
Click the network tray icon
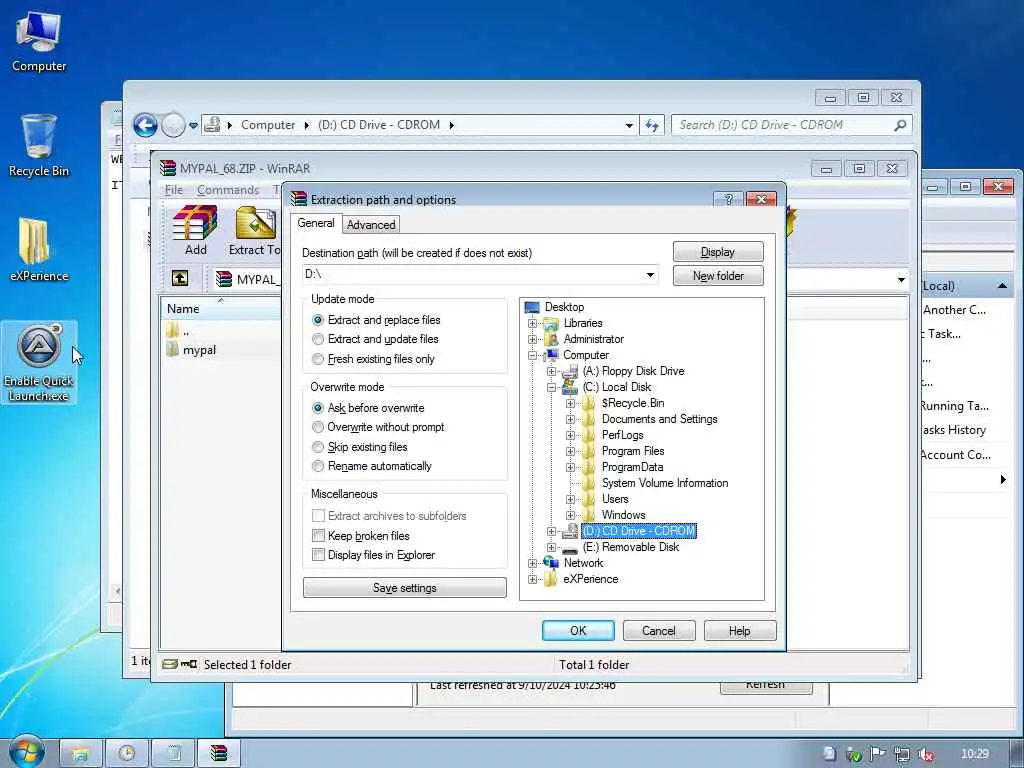[x=902, y=754]
